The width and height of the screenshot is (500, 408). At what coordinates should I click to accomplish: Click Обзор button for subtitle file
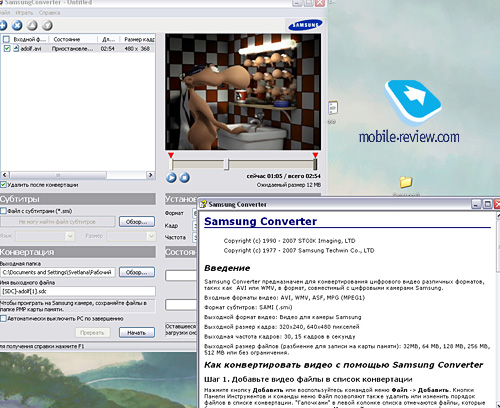(x=137, y=222)
